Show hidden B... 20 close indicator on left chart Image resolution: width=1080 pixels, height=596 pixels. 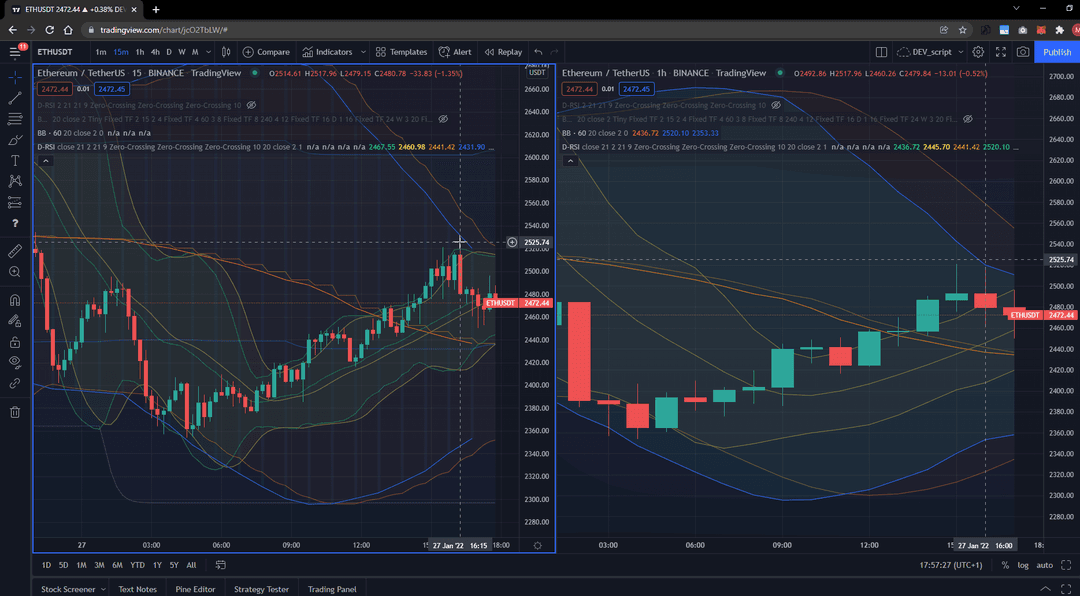tap(443, 119)
